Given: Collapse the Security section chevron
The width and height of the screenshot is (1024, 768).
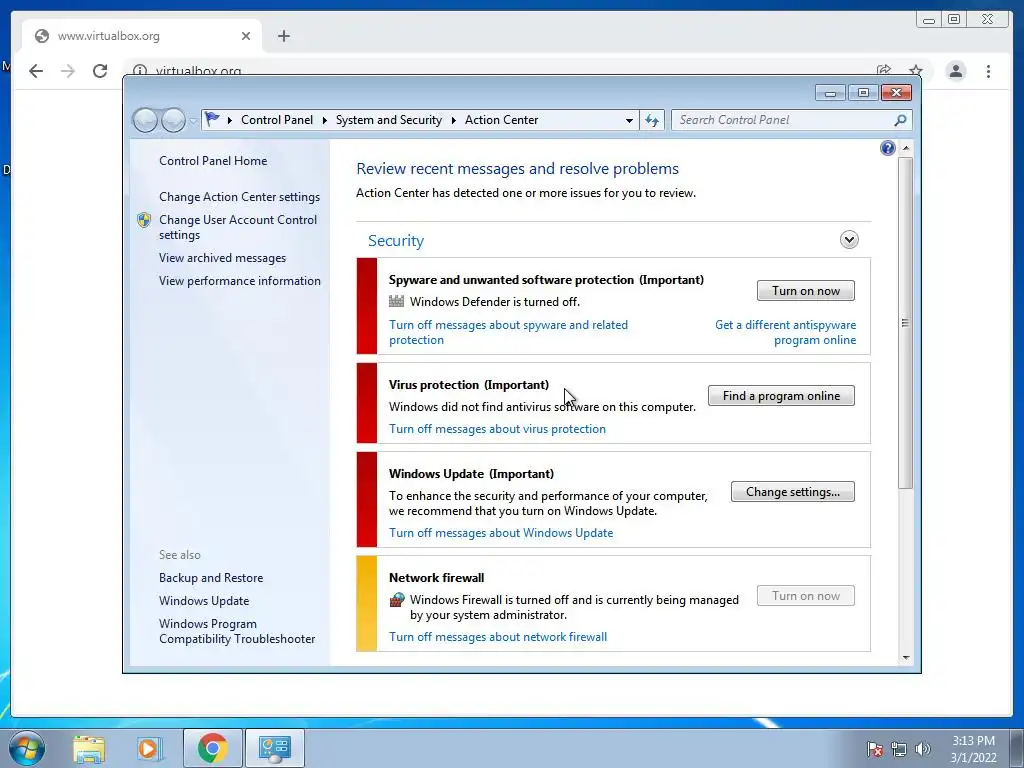Looking at the screenshot, I should 849,240.
